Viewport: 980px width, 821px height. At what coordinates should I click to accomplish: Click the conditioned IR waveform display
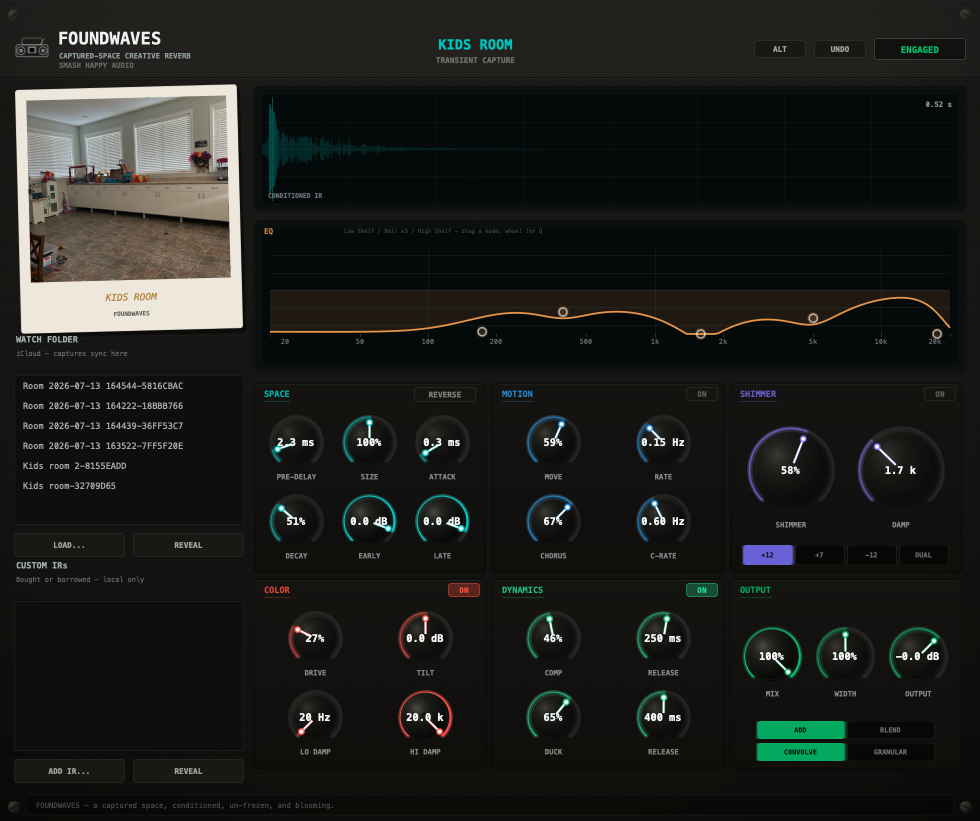pos(609,149)
